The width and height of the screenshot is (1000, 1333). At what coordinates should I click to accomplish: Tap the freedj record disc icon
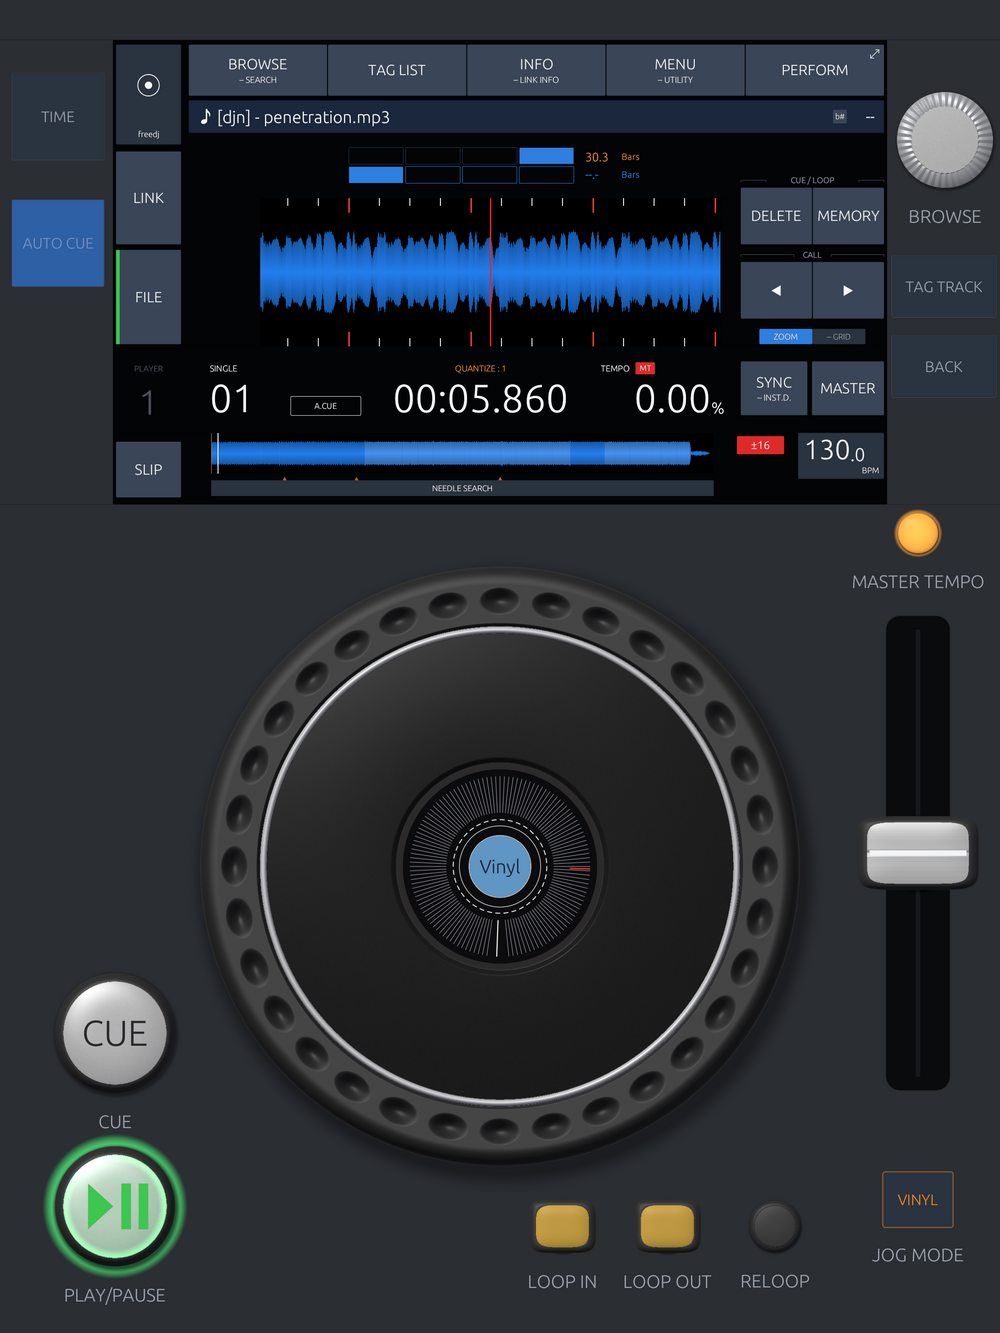point(148,85)
